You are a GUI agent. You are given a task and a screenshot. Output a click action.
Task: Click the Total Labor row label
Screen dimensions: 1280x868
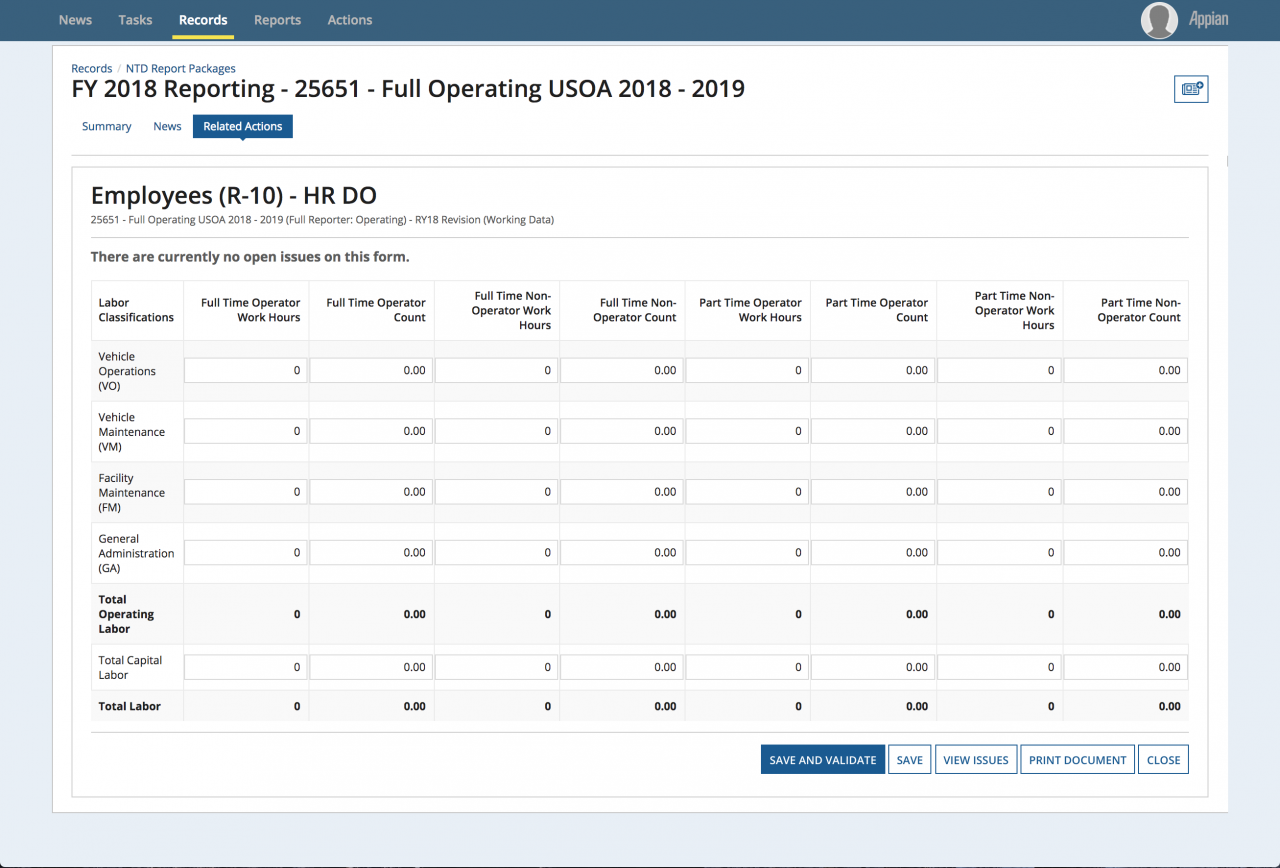[x=129, y=706]
